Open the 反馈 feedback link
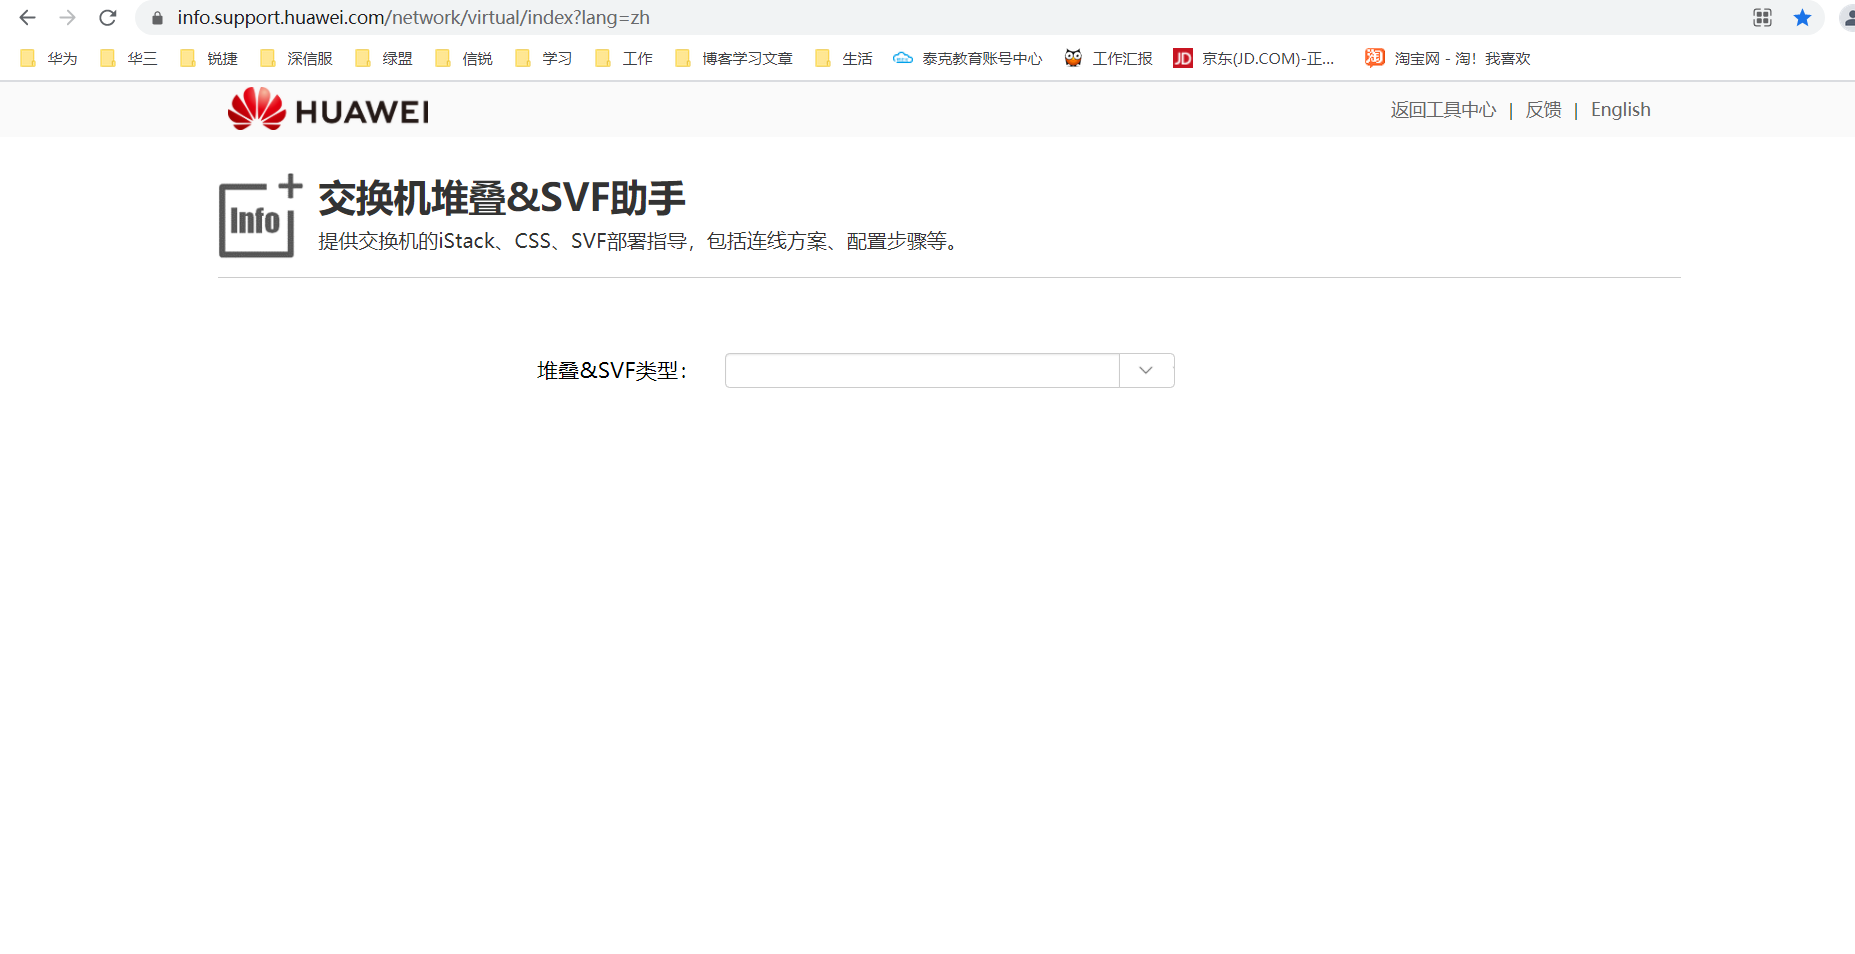 click(x=1543, y=110)
